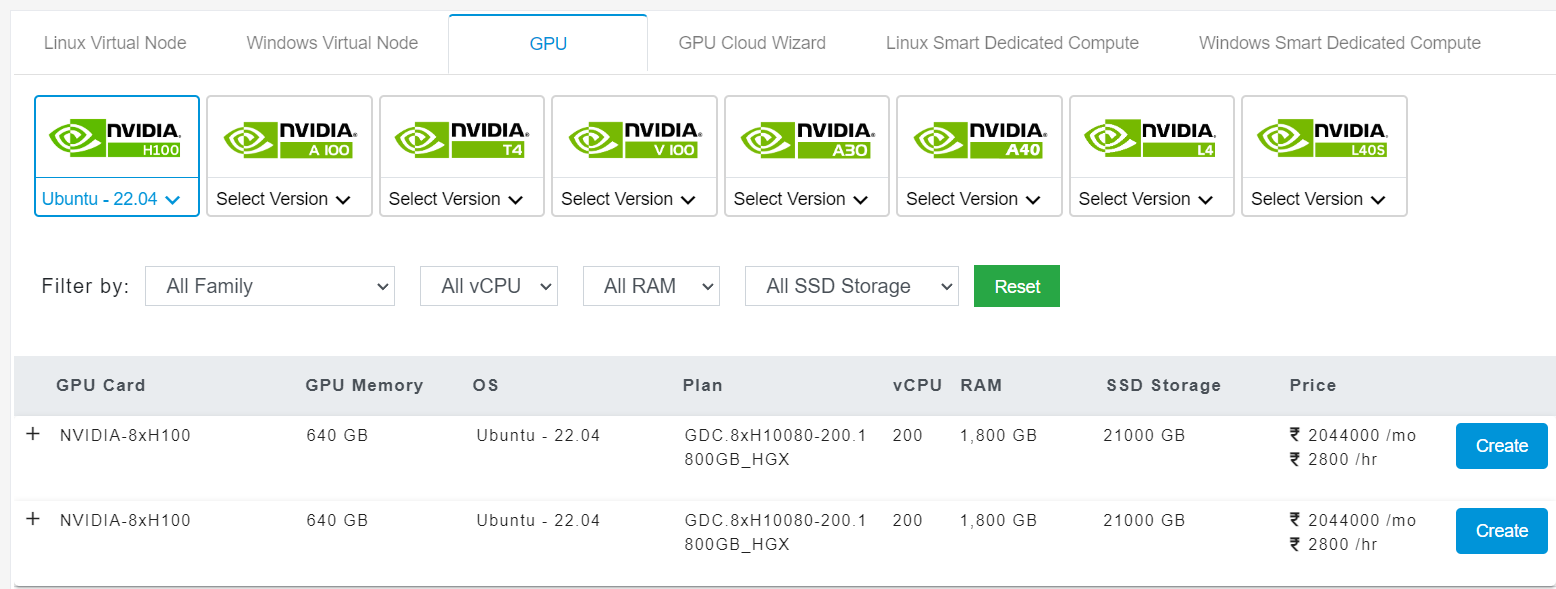
Task: Click 21000 GB storage in first row
Action: 1144,436
